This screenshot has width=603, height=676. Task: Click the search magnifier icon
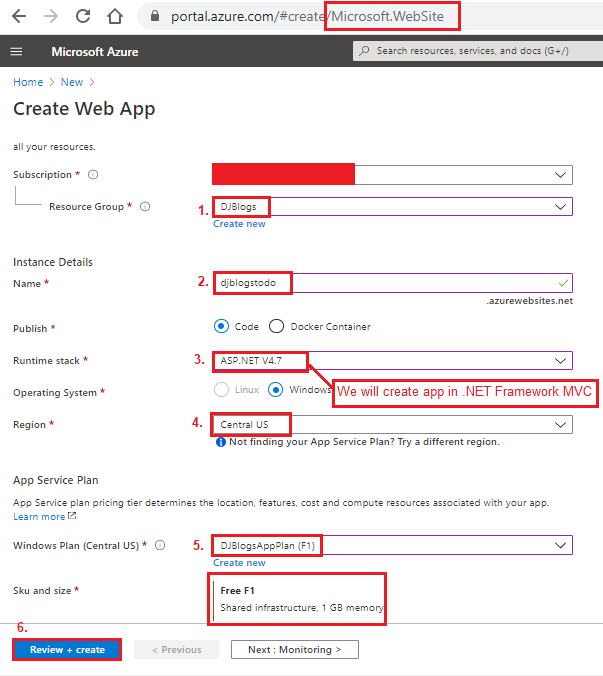(x=364, y=50)
